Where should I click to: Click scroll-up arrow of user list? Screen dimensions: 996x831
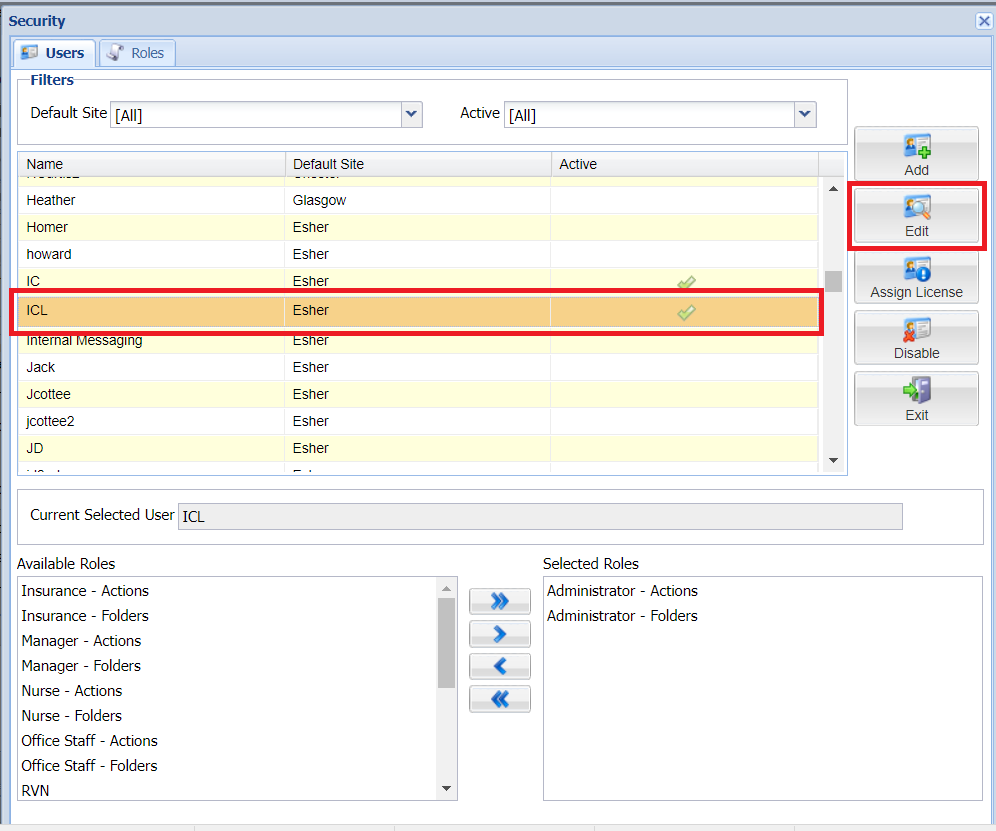click(x=833, y=189)
